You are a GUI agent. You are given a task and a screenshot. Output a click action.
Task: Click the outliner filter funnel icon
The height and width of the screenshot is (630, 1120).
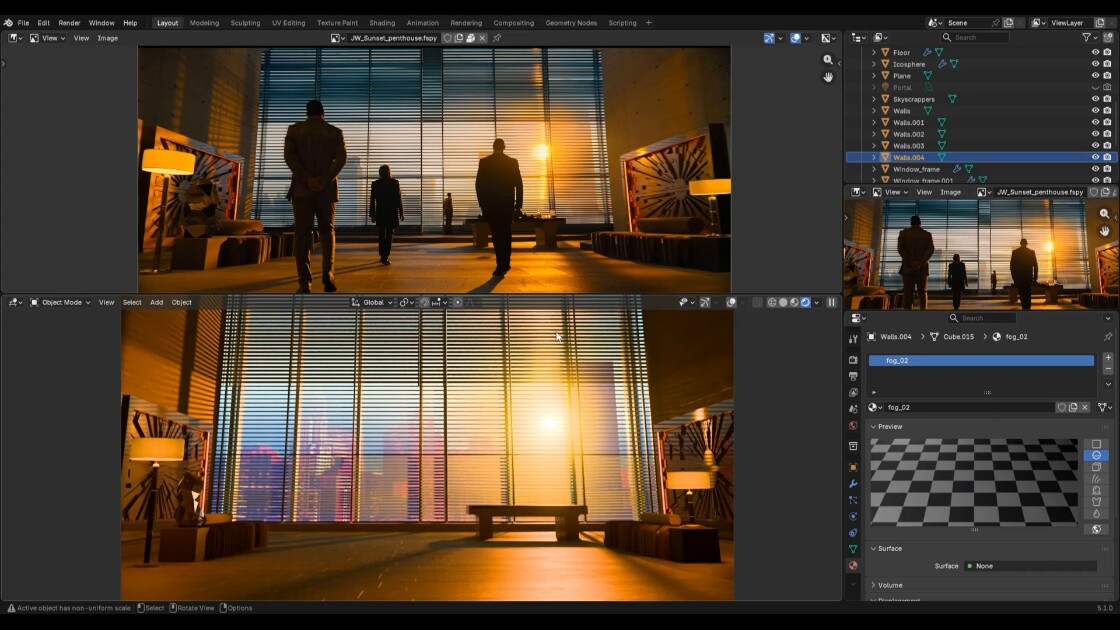tap(1086, 37)
